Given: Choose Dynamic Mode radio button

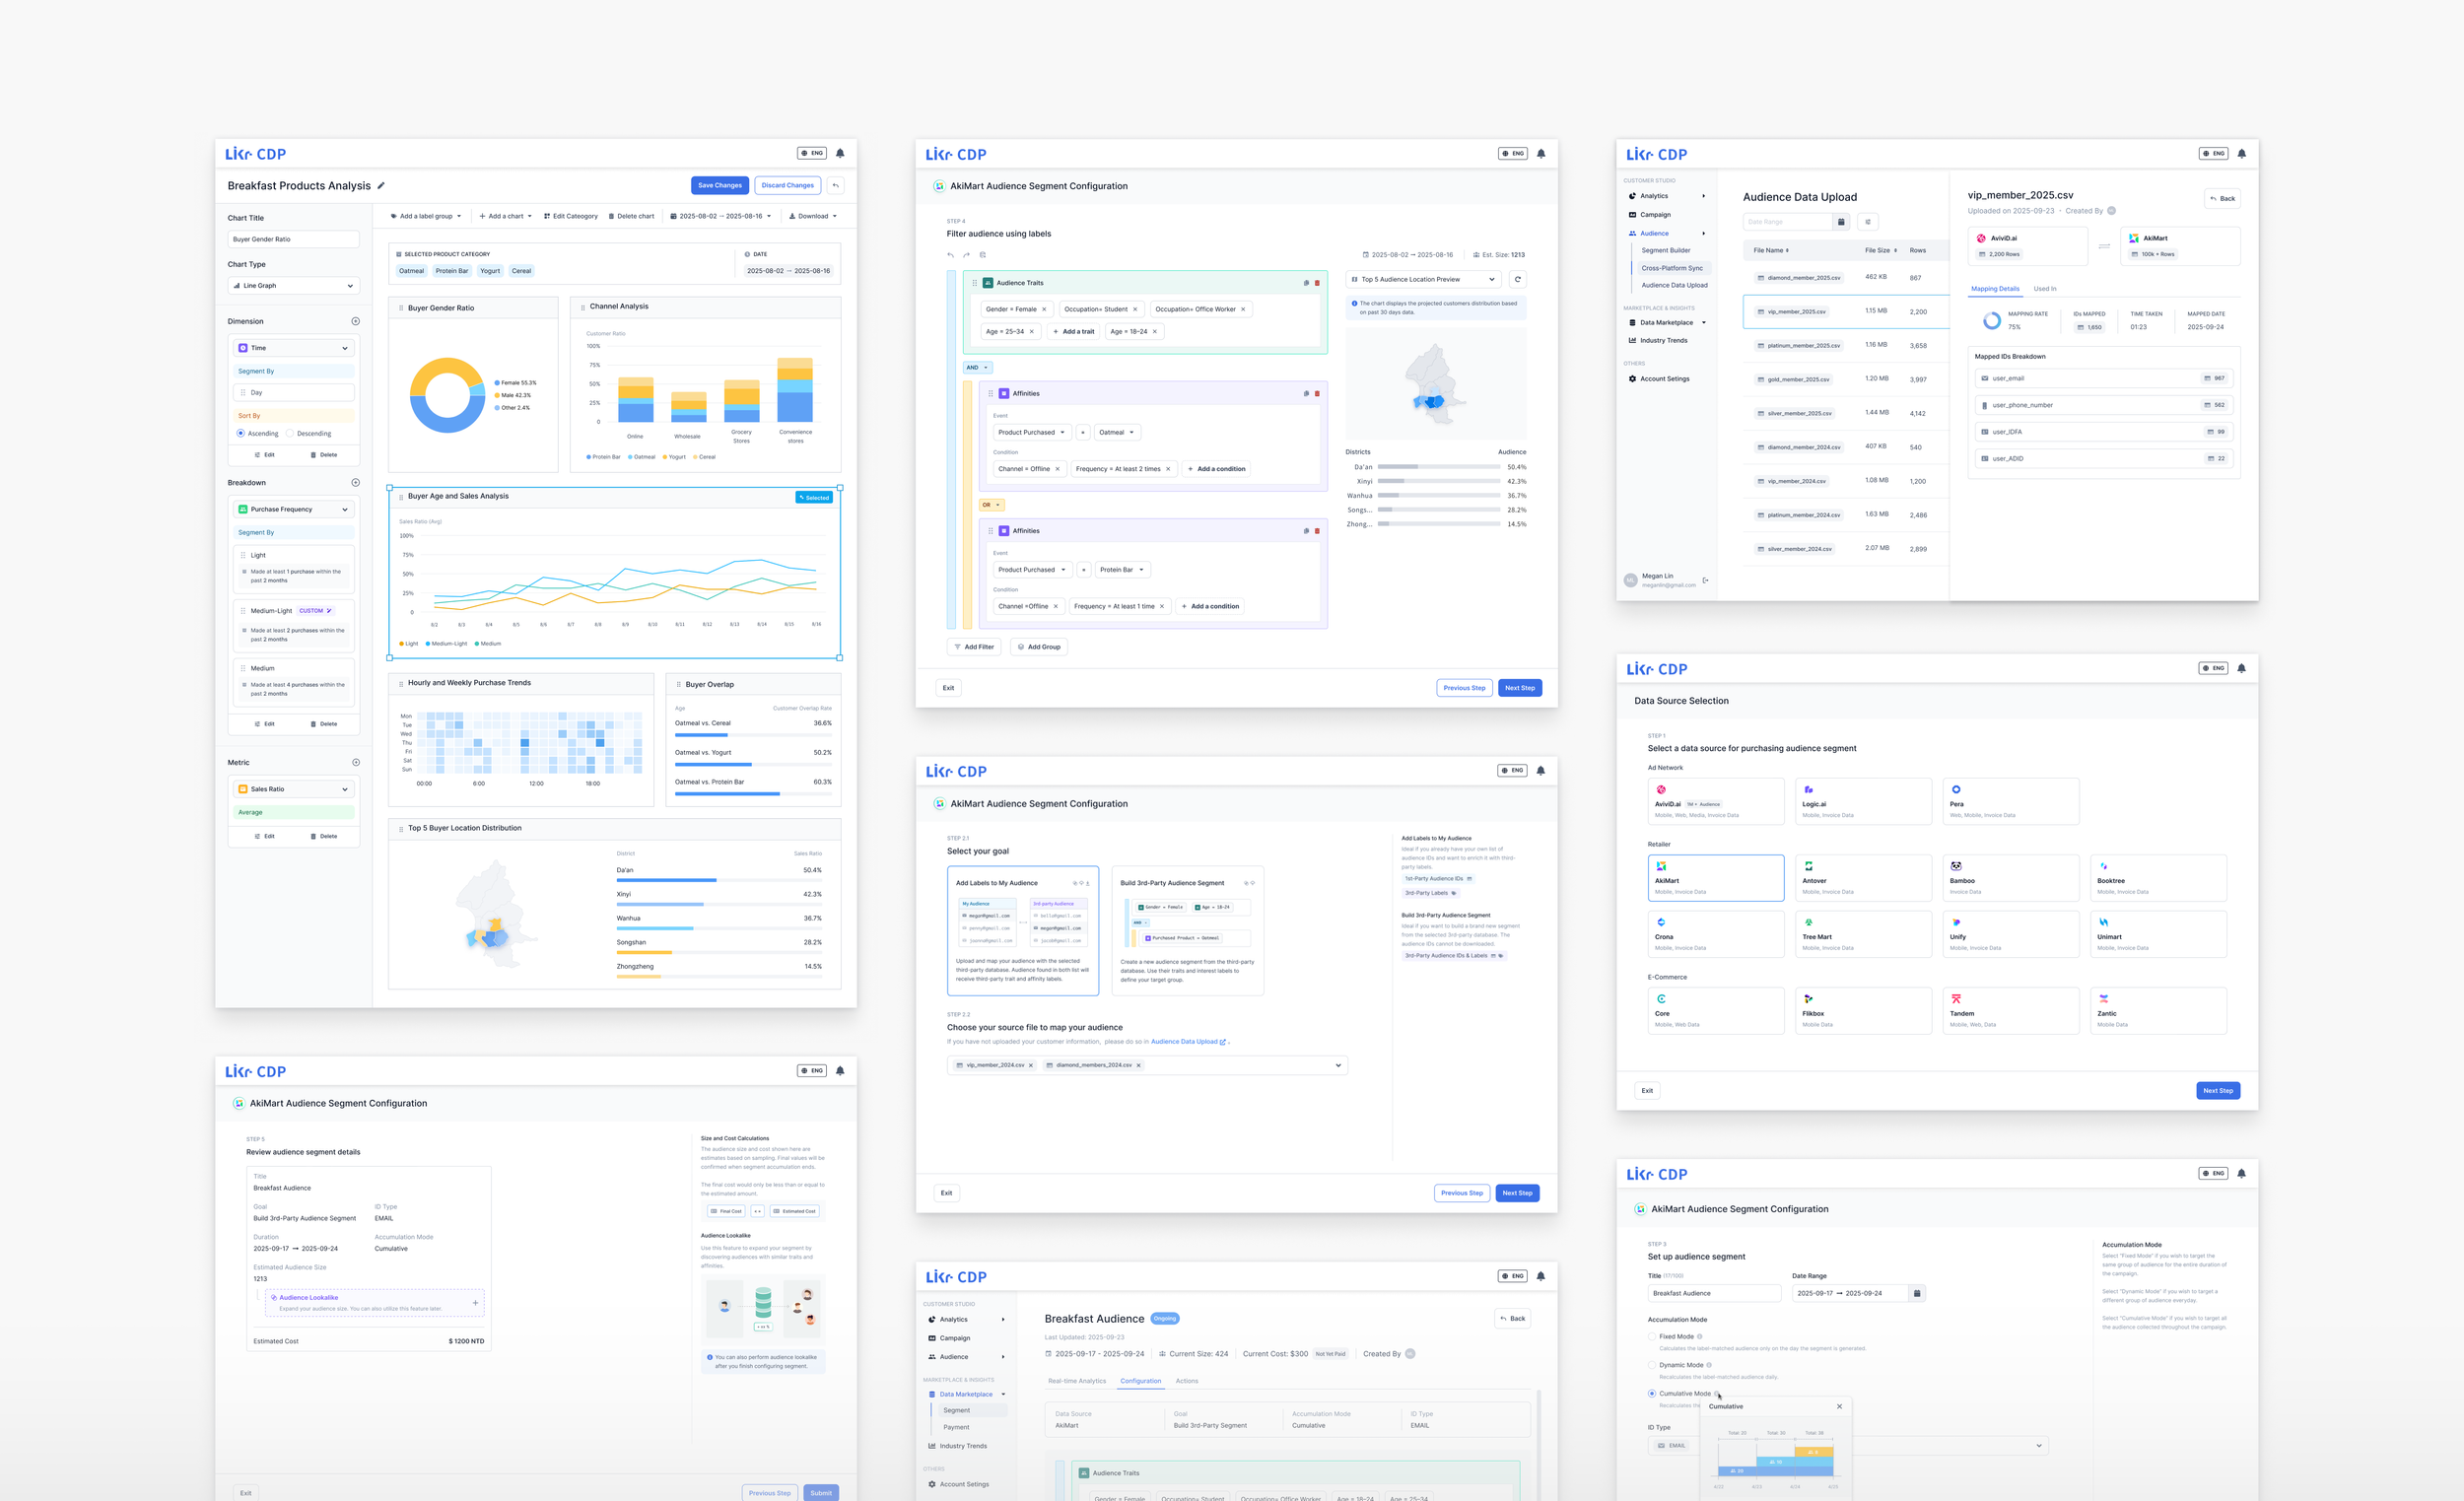Looking at the screenshot, I should point(1652,1365).
